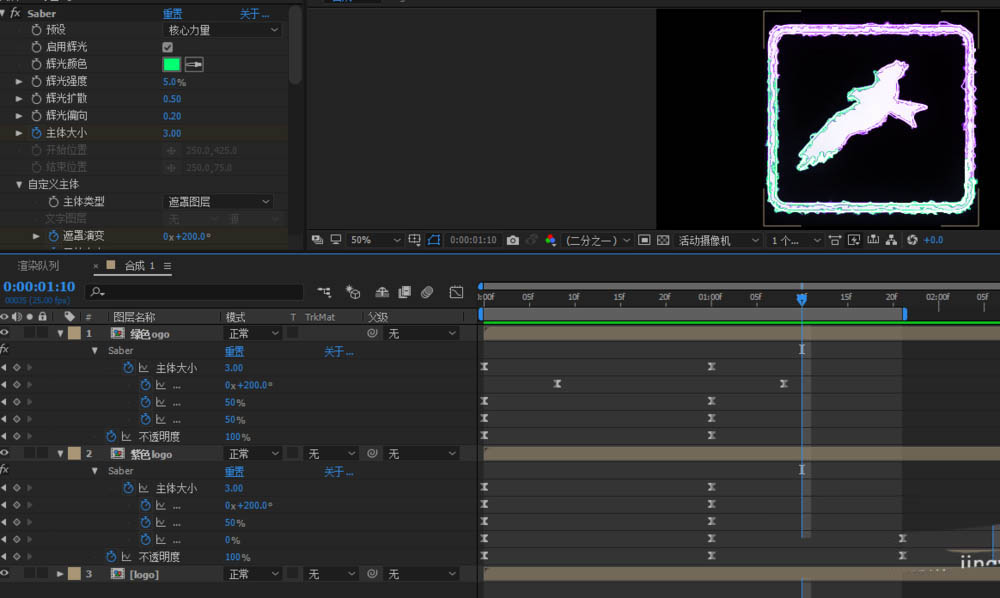Open the 活动摄像机 camera view dropdown
The image size is (1000, 598).
click(x=718, y=240)
